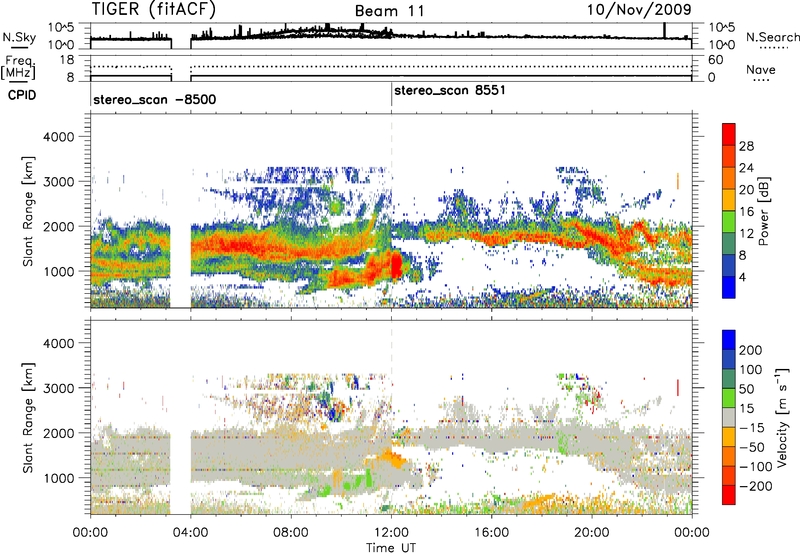Click the 1000 tick in the velocity panel
This screenshot has height=554, width=800.
point(59,478)
